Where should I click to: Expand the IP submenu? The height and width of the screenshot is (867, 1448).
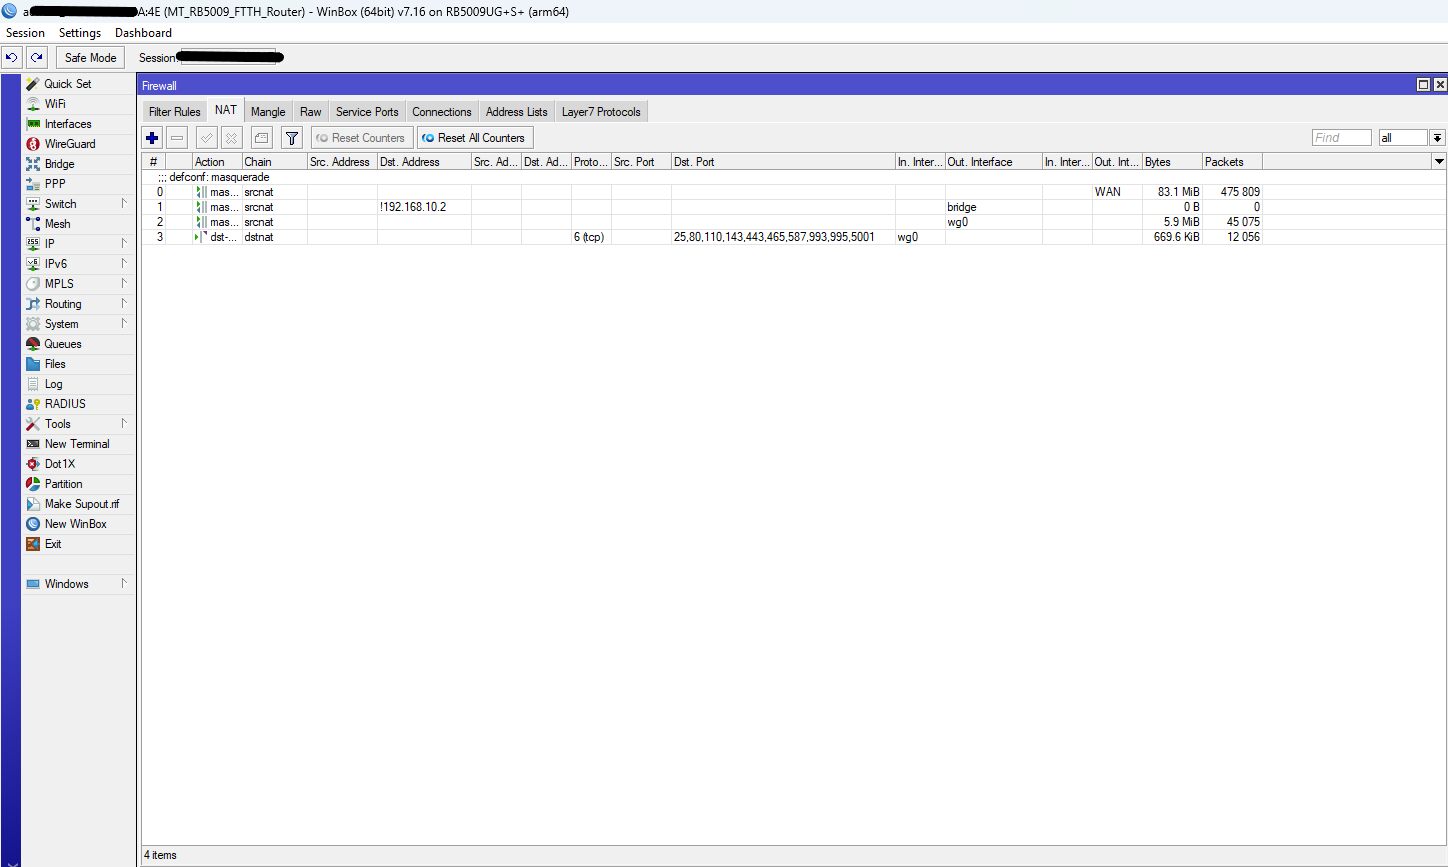click(124, 244)
